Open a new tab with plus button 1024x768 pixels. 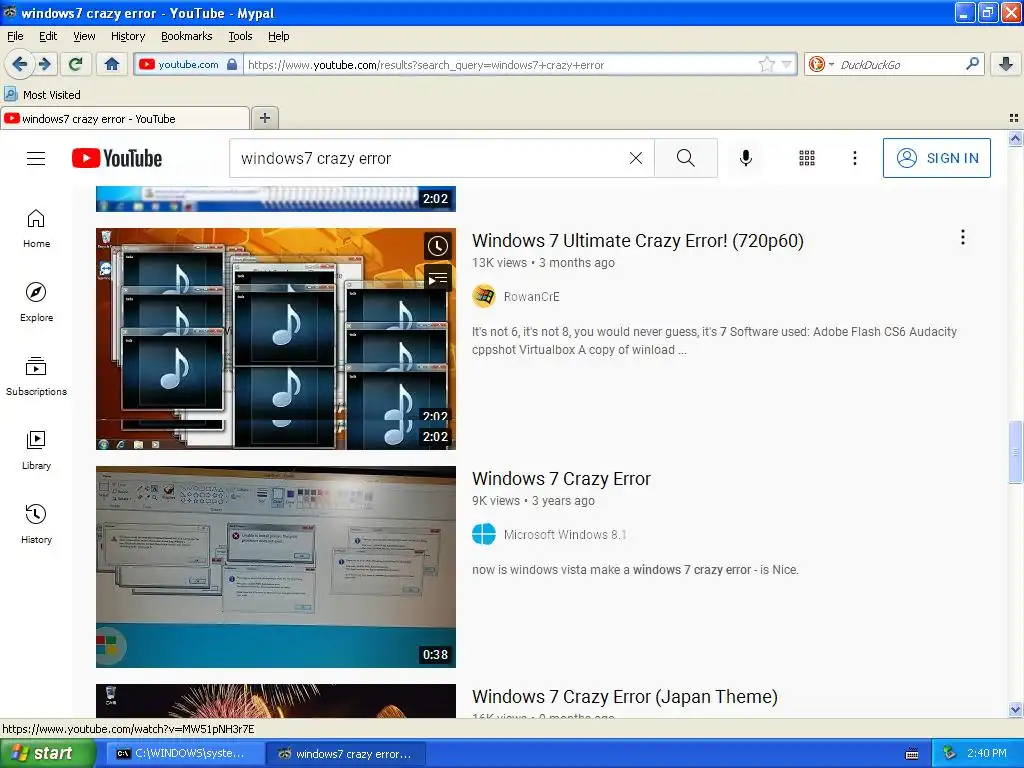[264, 118]
